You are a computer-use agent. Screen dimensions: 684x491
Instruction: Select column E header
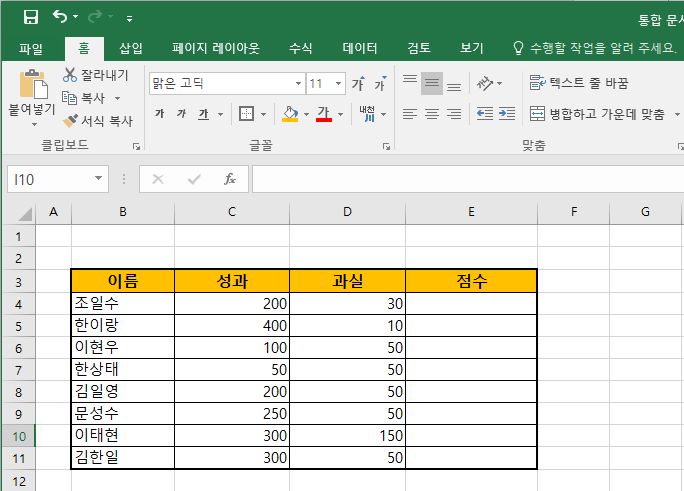coord(471,212)
